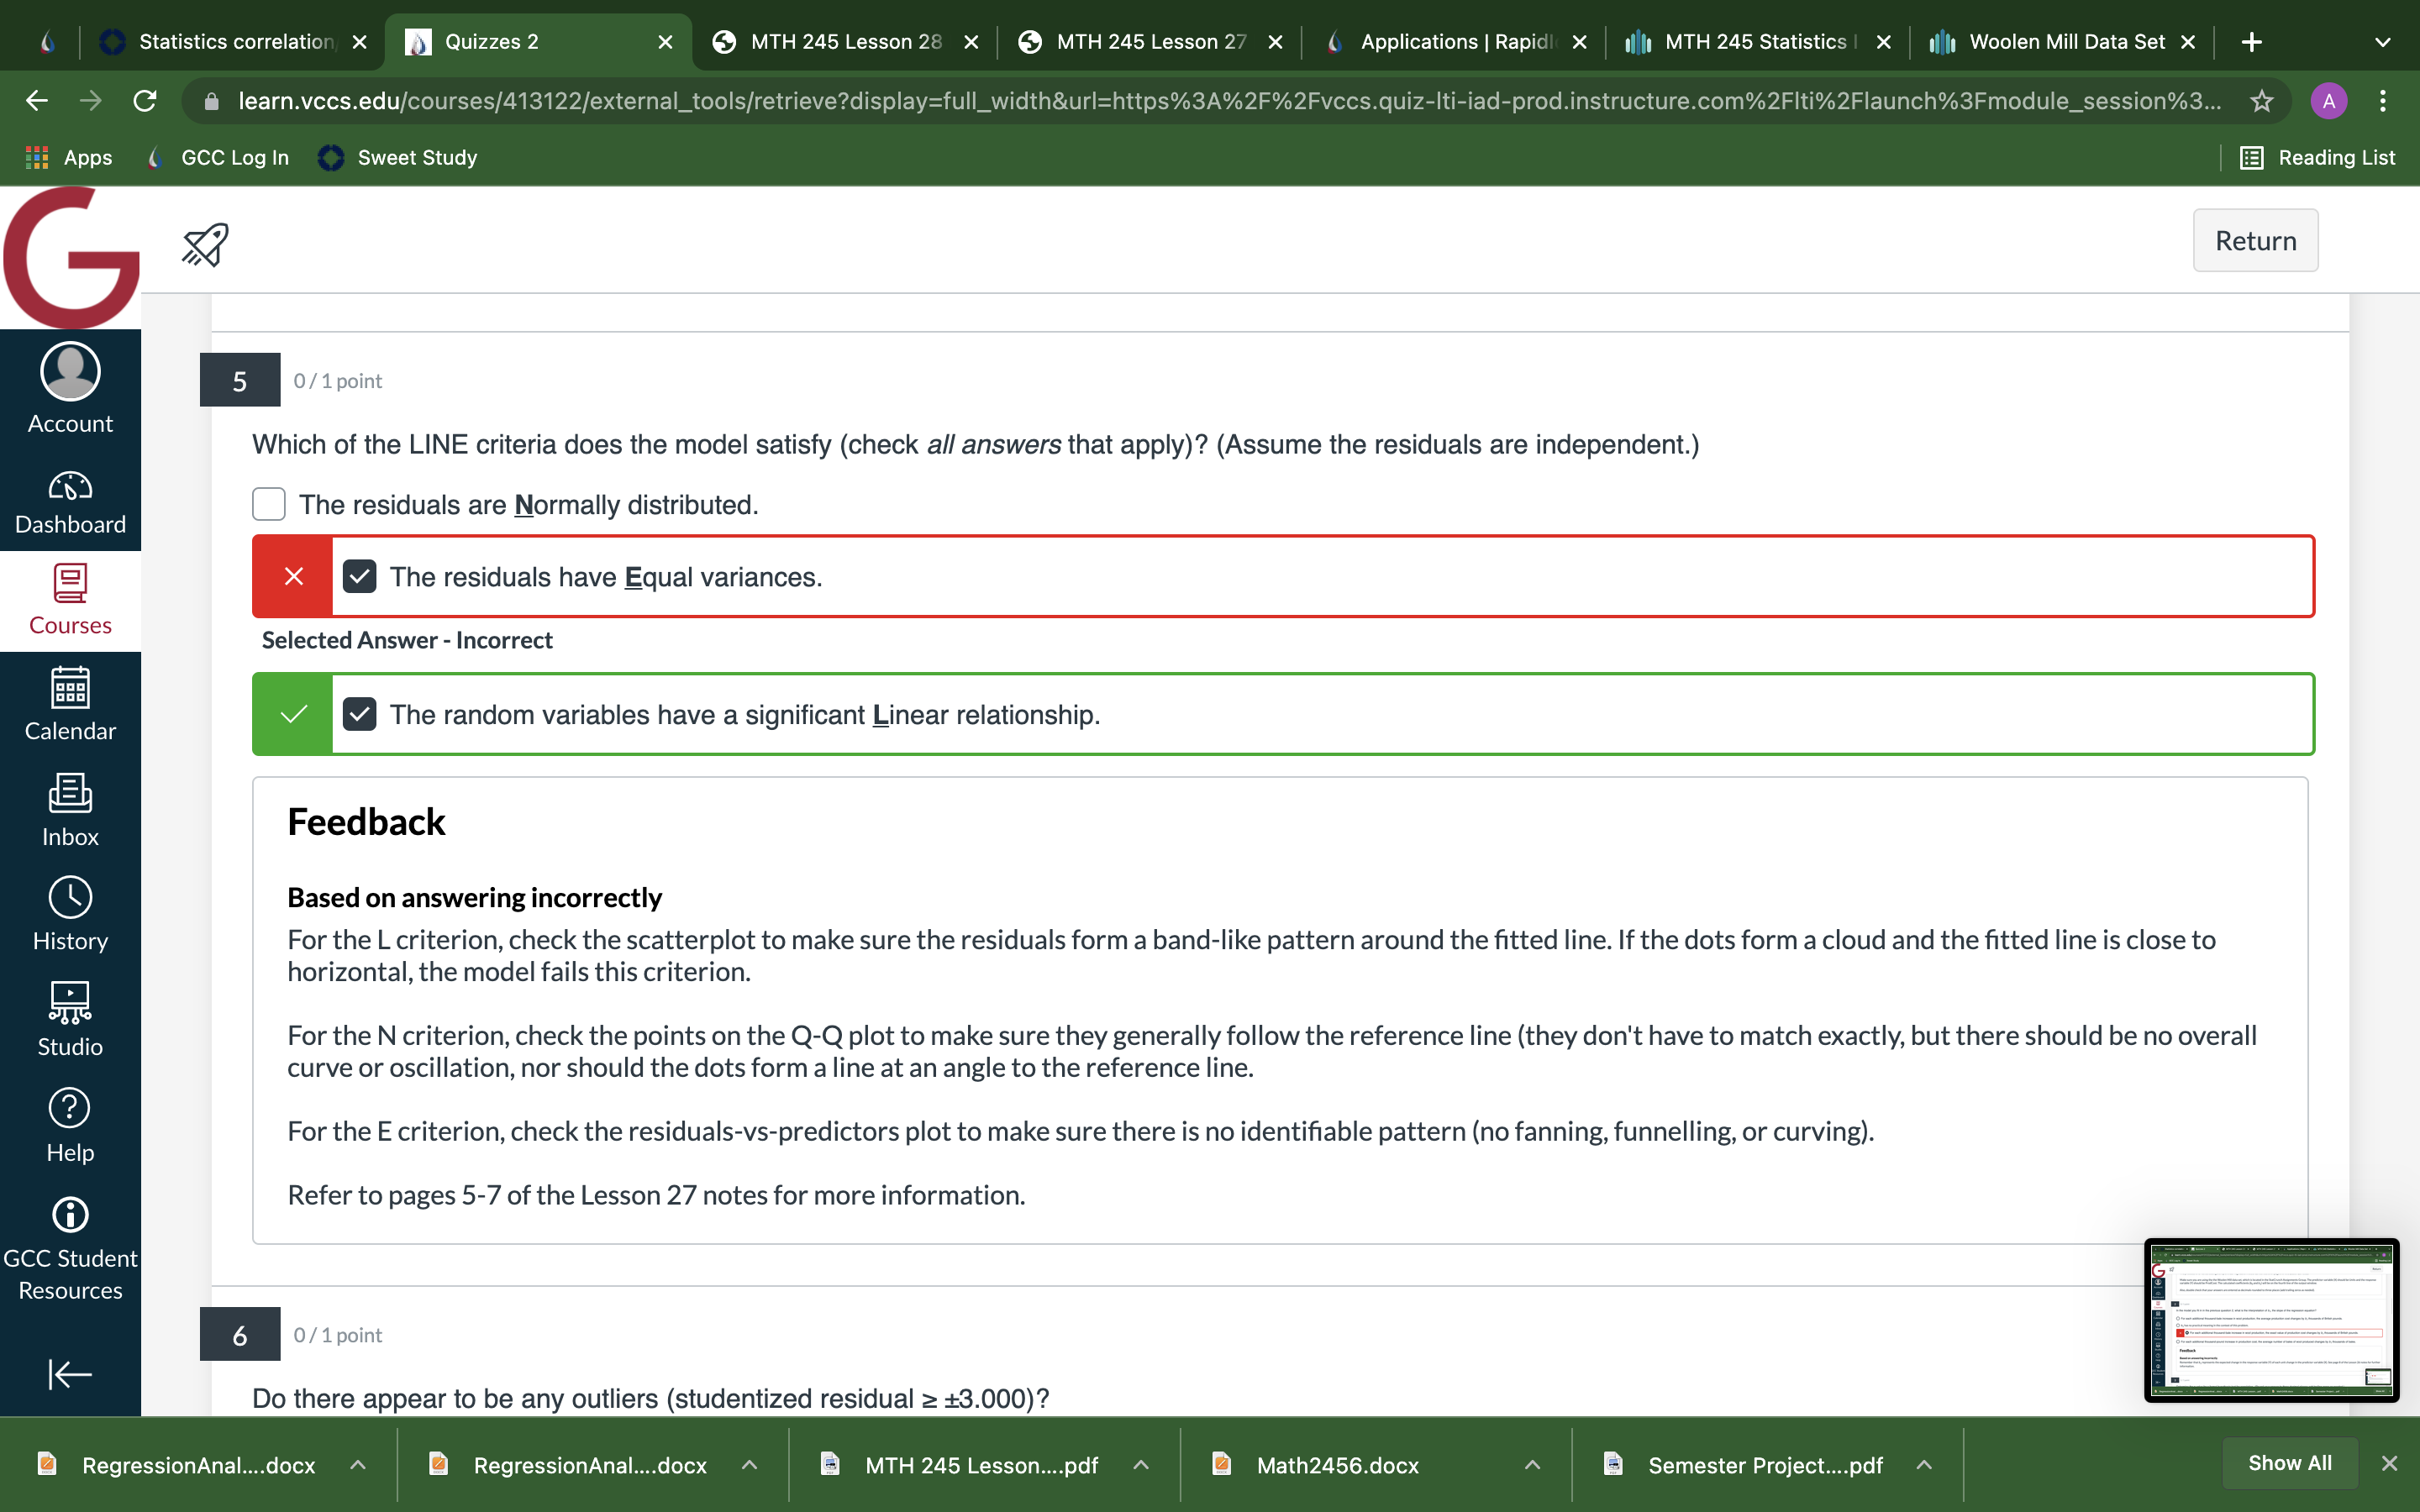This screenshot has width=2420, height=1512.
Task: Open the Account profile icon
Action: pyautogui.click(x=70, y=388)
